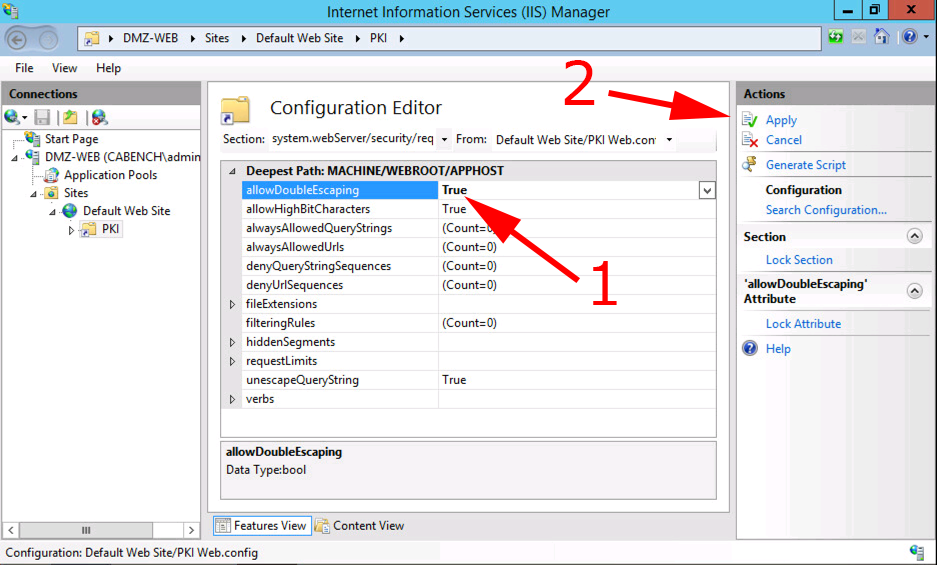
Task: Click the Save floppy disk icon in Connections
Action: 42,117
